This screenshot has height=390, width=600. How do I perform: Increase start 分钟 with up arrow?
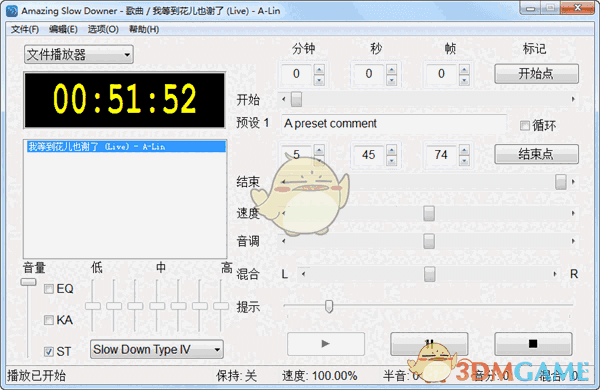[x=319, y=69]
